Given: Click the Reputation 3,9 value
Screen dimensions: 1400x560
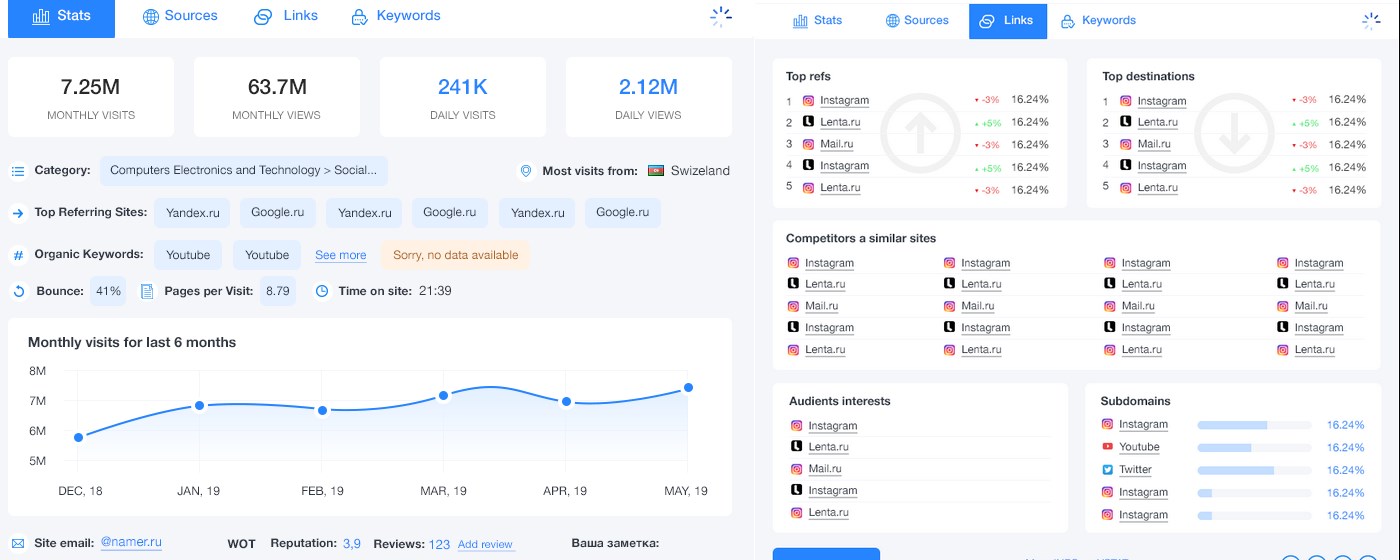Looking at the screenshot, I should [x=352, y=544].
